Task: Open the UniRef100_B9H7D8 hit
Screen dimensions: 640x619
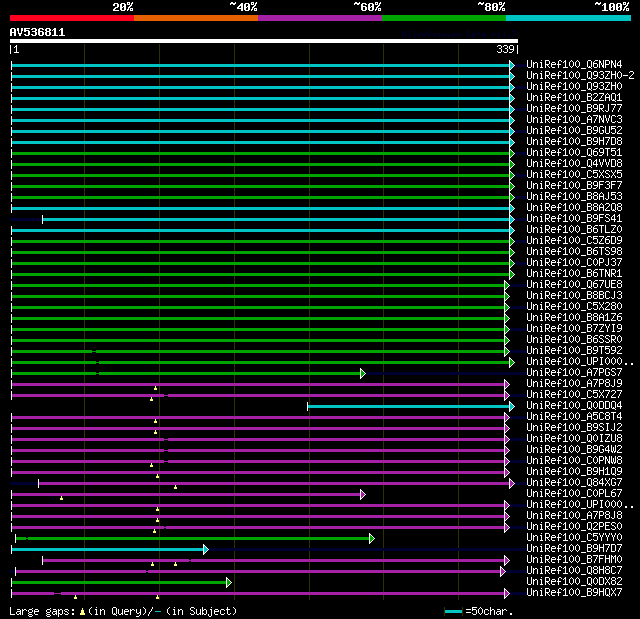Action: (x=574, y=142)
